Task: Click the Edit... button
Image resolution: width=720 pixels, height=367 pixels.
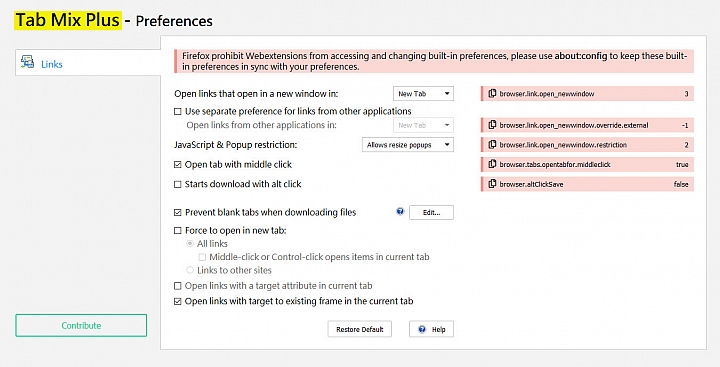Action: (x=431, y=212)
